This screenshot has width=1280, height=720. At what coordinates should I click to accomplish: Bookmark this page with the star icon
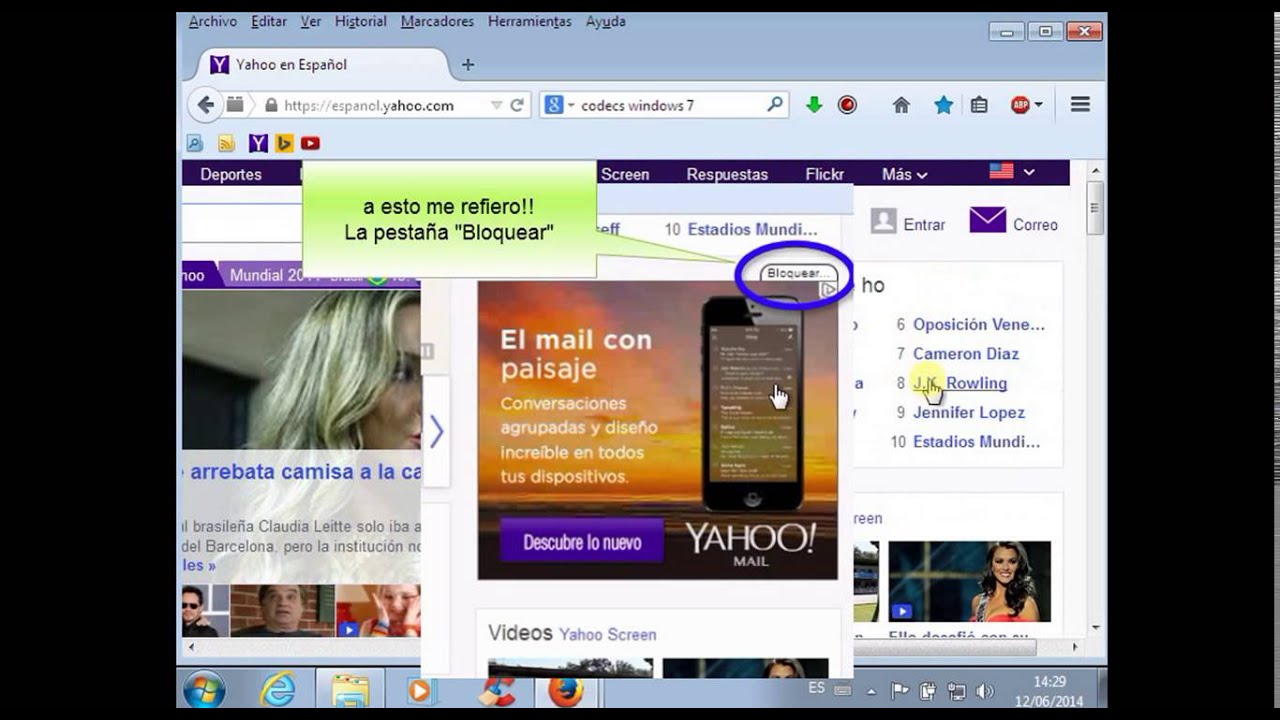coord(943,105)
